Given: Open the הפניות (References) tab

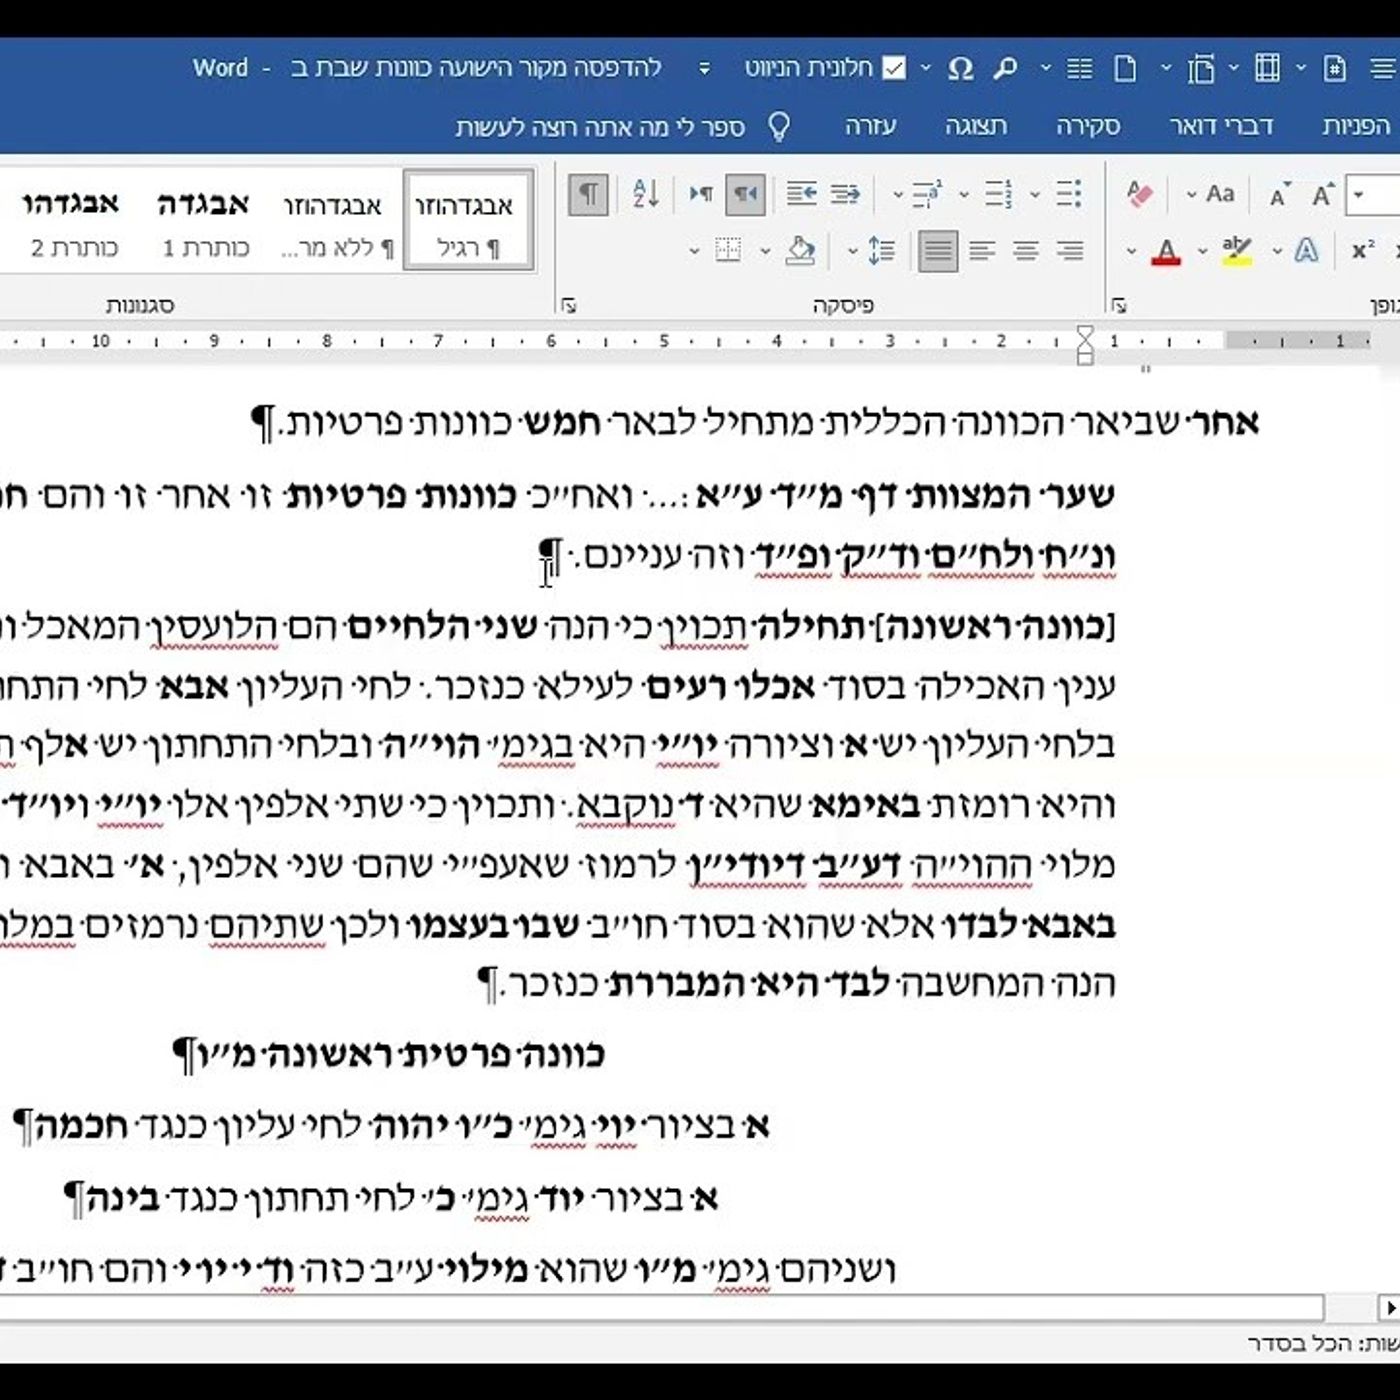Looking at the screenshot, I should tap(1356, 126).
